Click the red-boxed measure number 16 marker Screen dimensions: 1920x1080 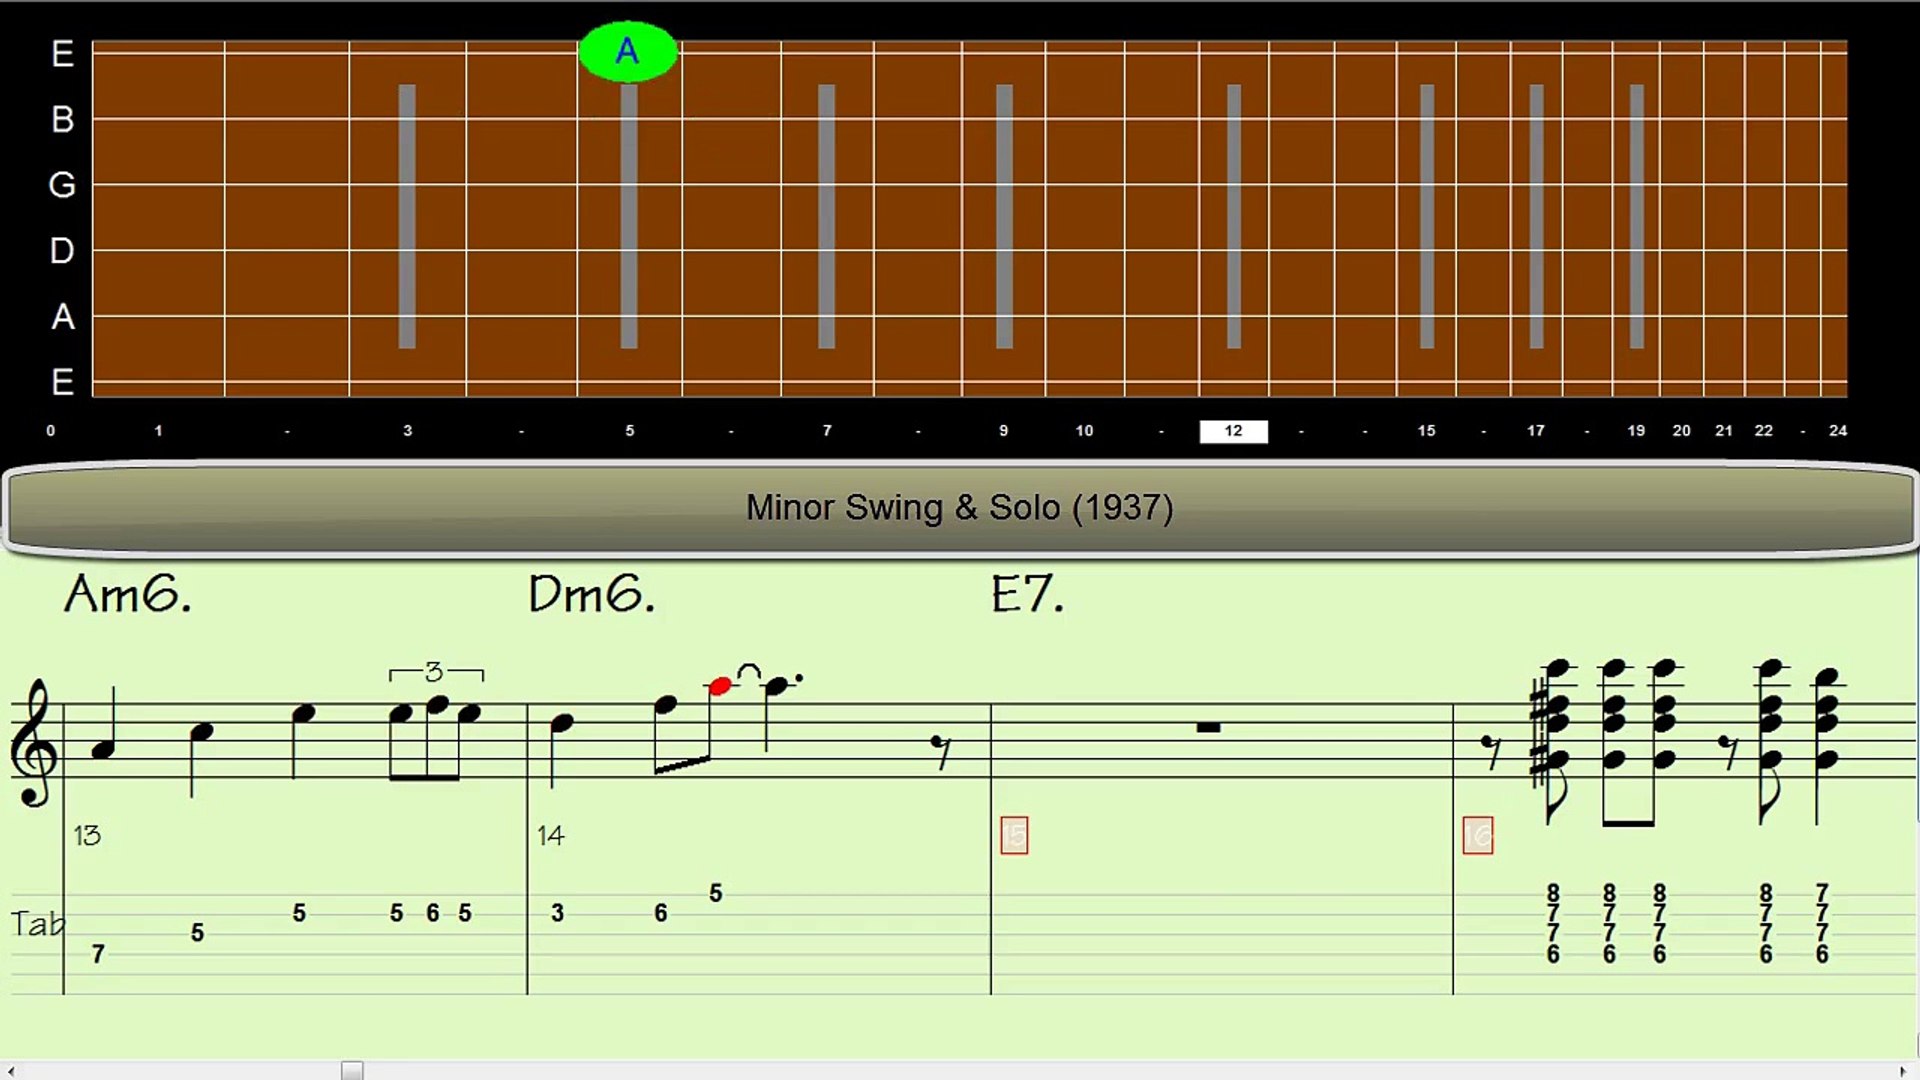tap(1478, 835)
